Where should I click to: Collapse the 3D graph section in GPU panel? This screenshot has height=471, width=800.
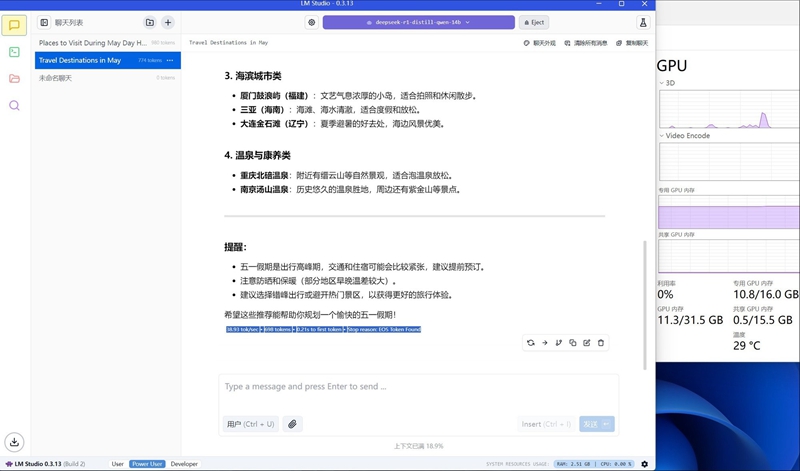click(662, 83)
